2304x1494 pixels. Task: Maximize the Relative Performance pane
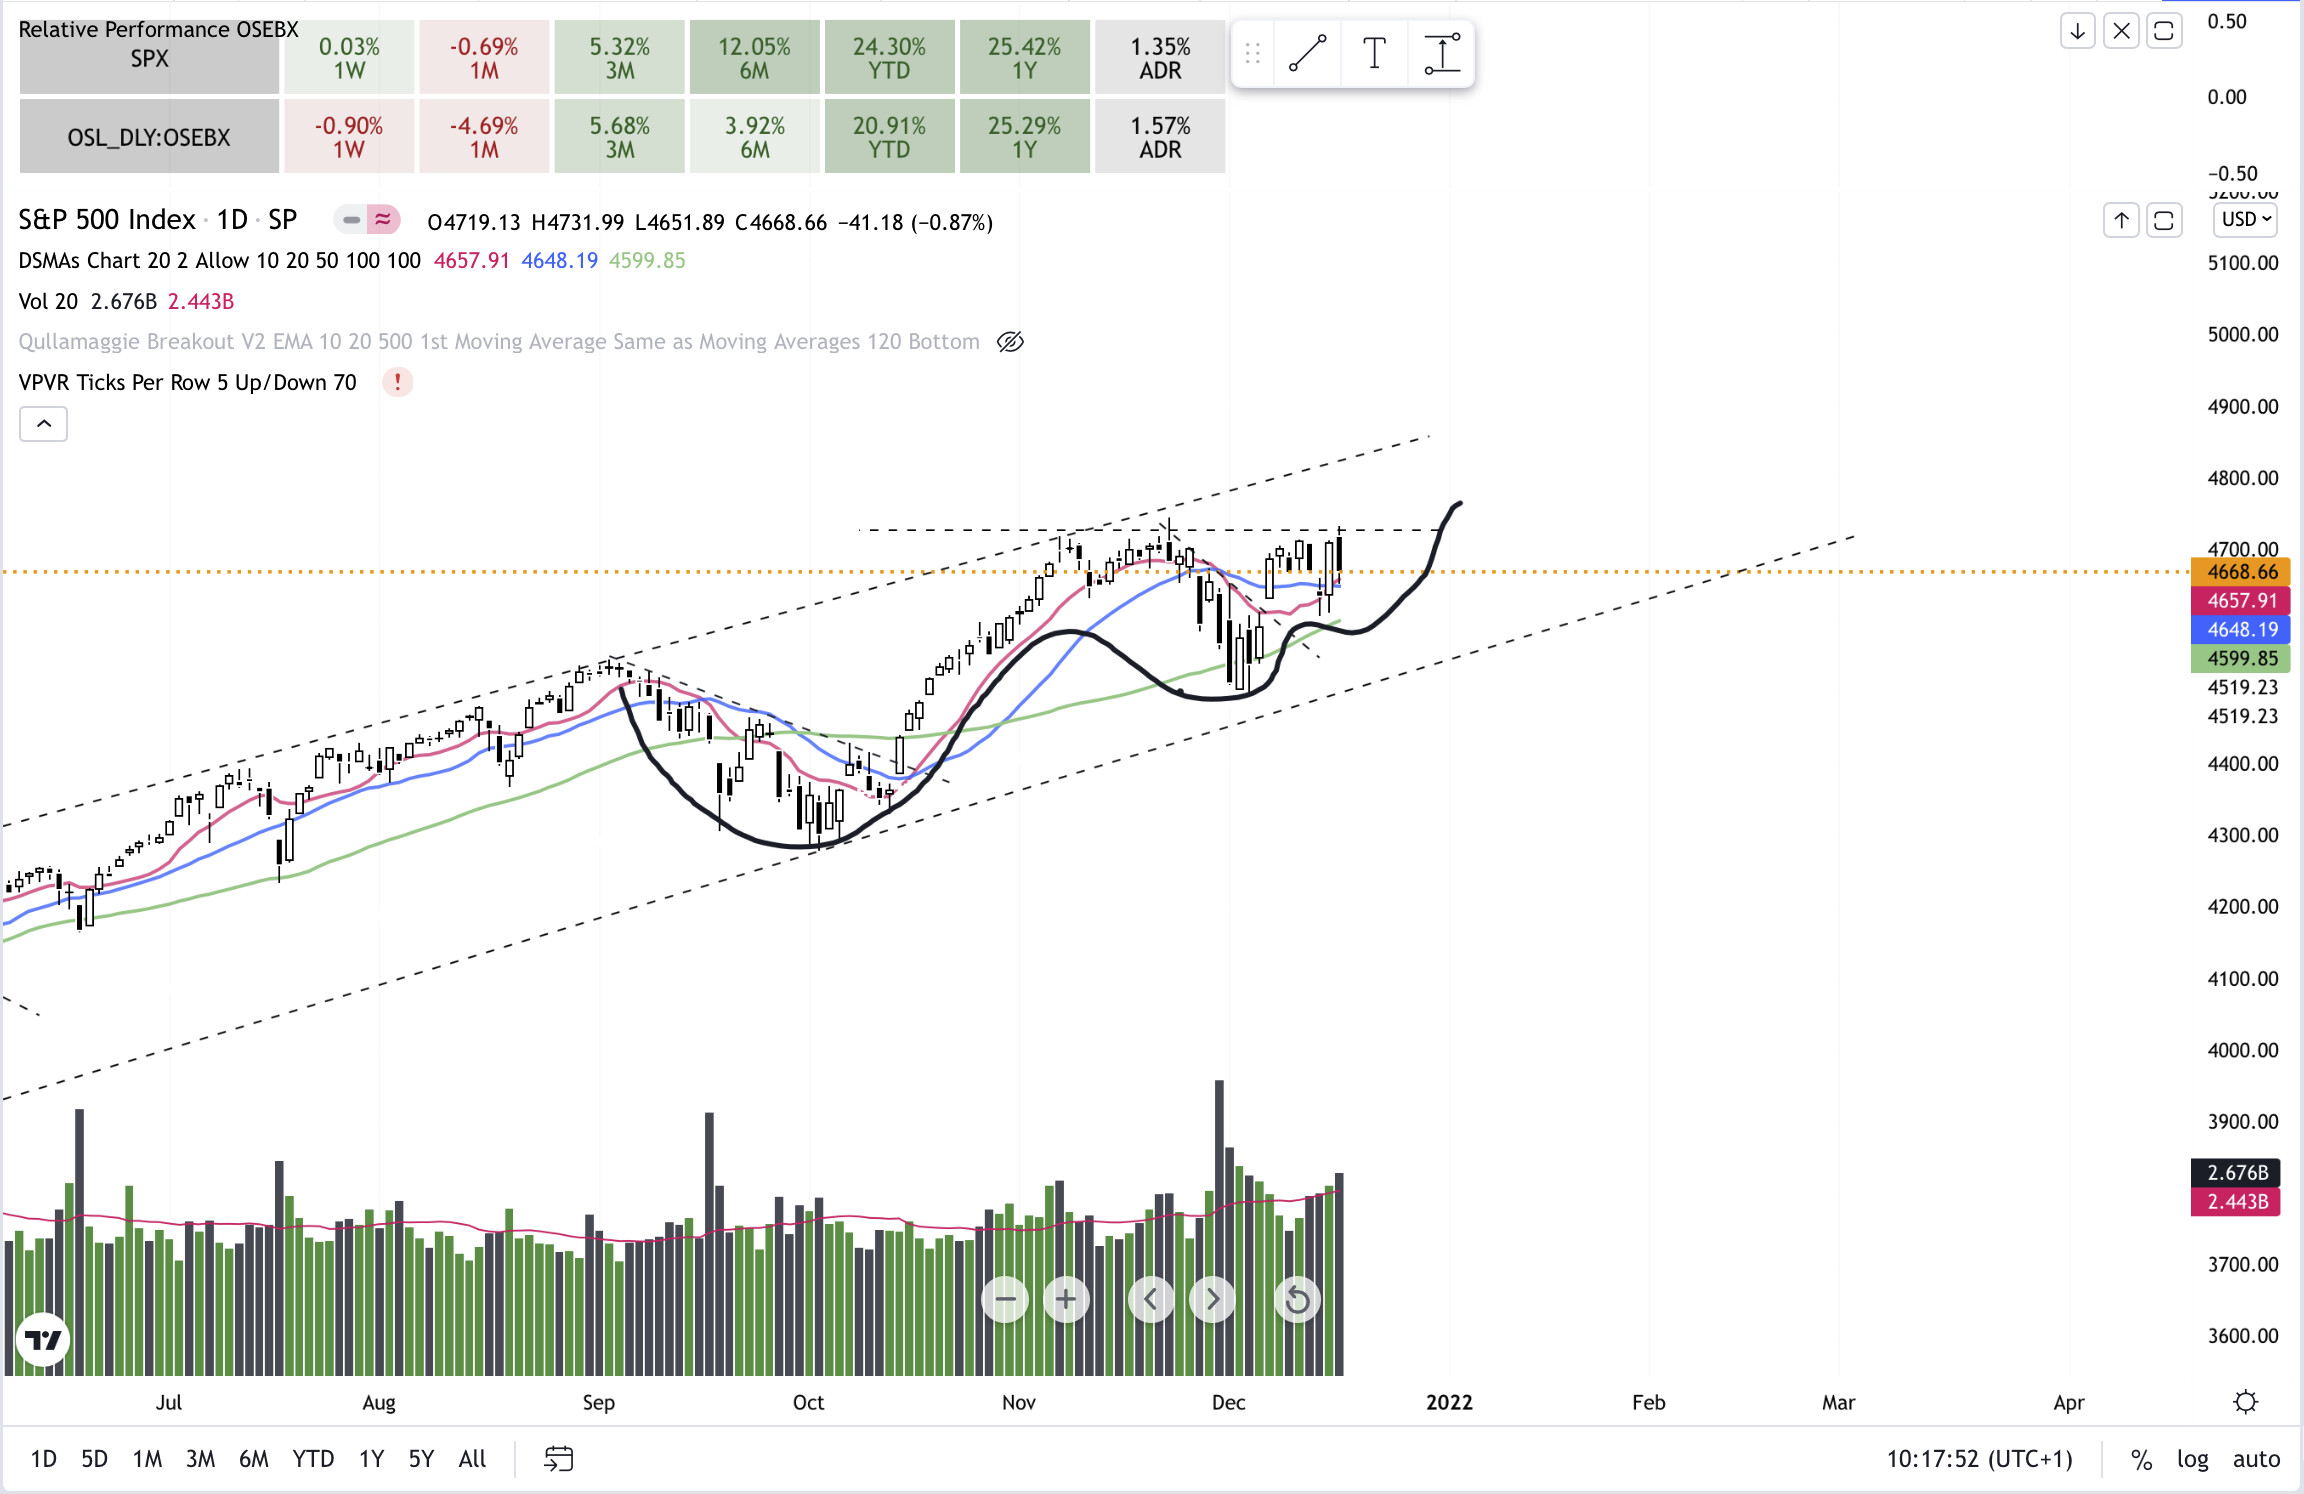tap(2164, 31)
